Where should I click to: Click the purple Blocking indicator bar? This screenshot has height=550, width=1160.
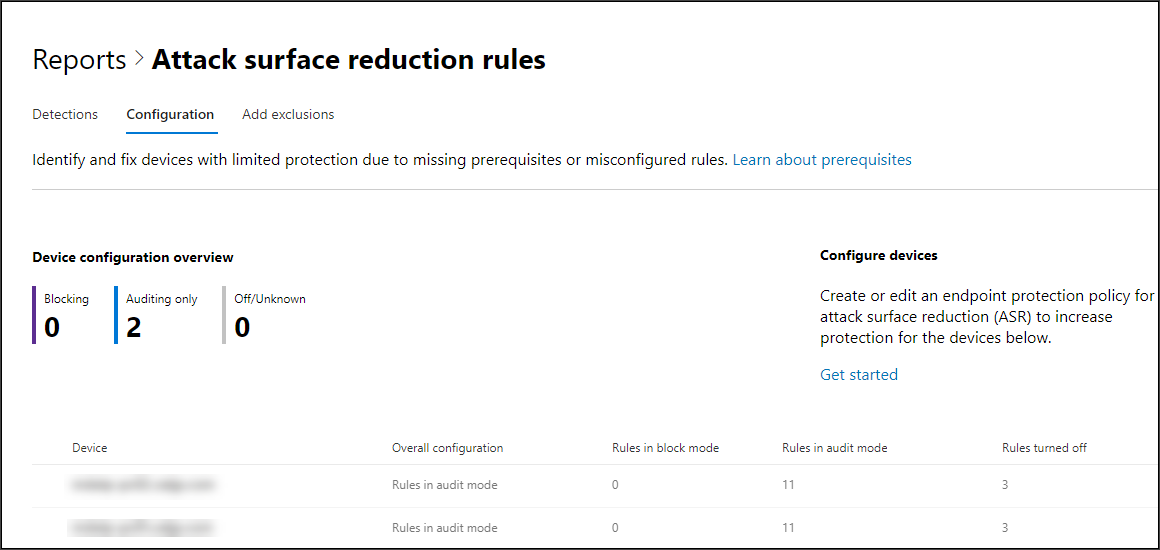click(x=34, y=315)
